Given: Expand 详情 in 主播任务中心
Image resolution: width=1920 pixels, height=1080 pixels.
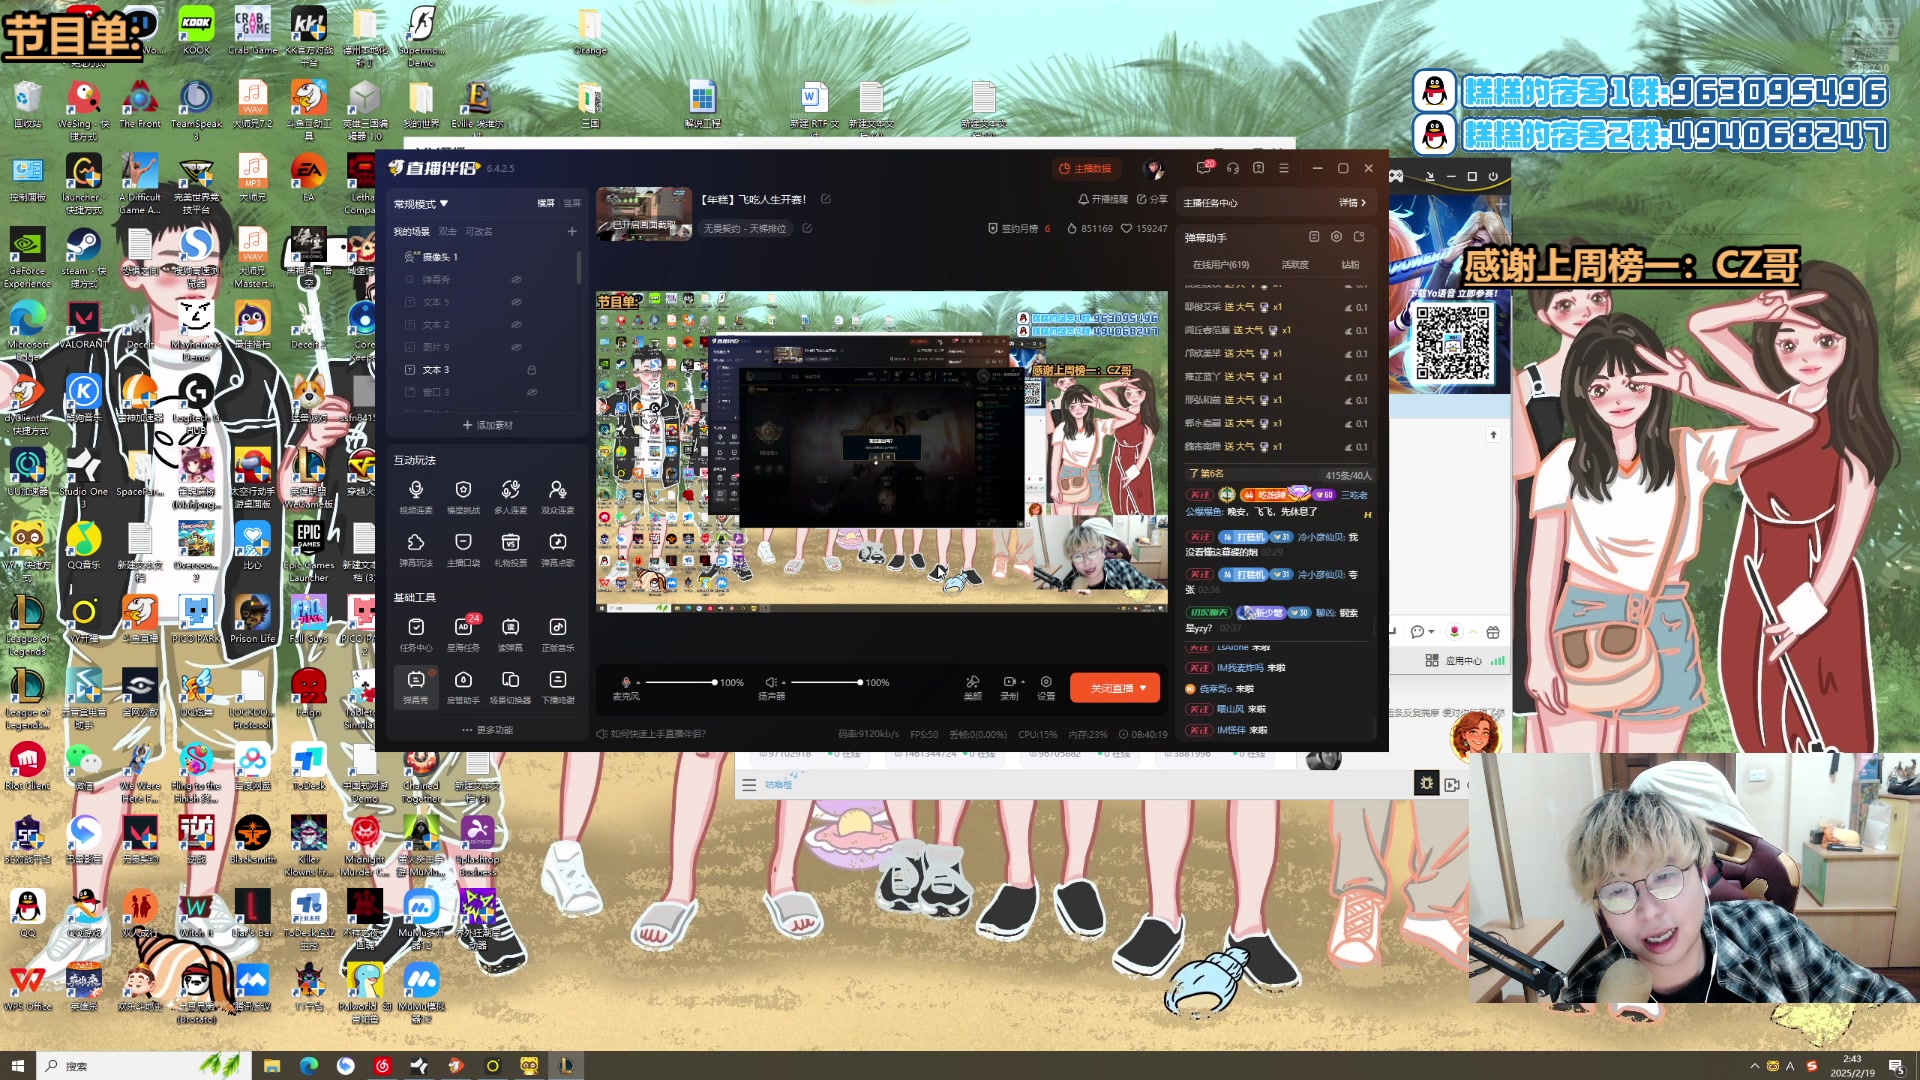Looking at the screenshot, I should (1352, 202).
